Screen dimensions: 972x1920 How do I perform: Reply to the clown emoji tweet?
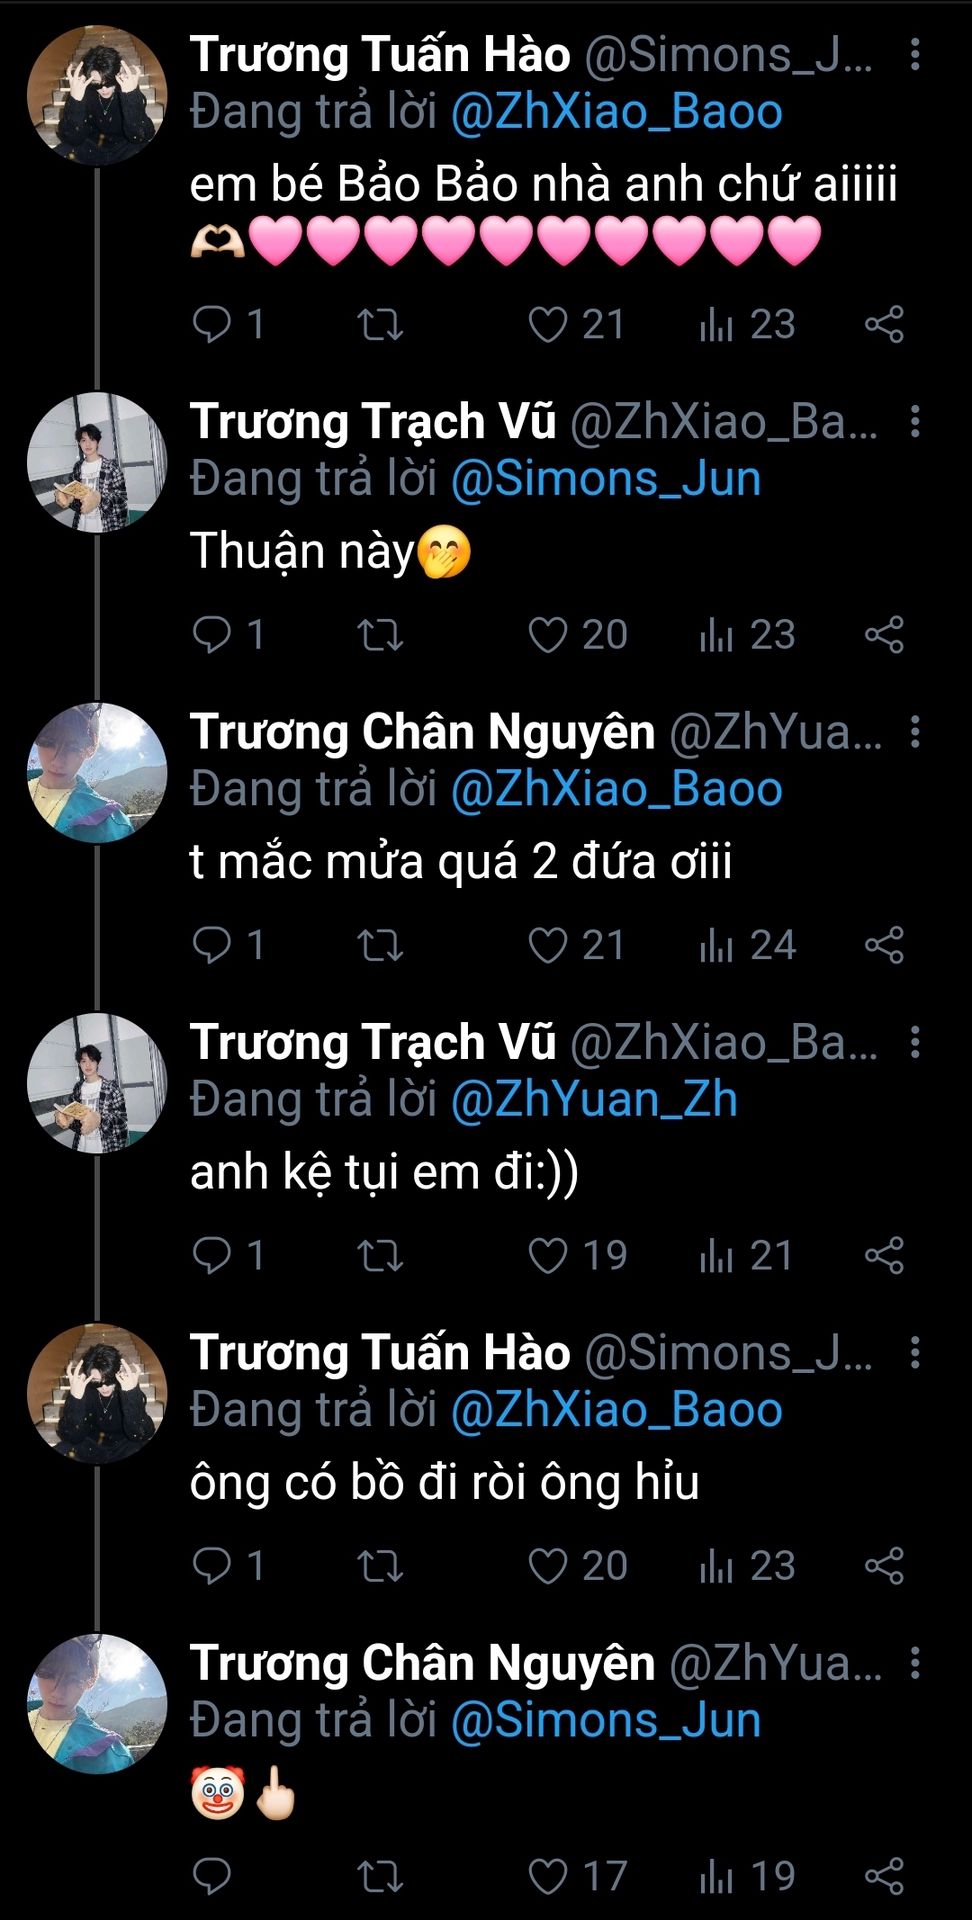point(212,1877)
